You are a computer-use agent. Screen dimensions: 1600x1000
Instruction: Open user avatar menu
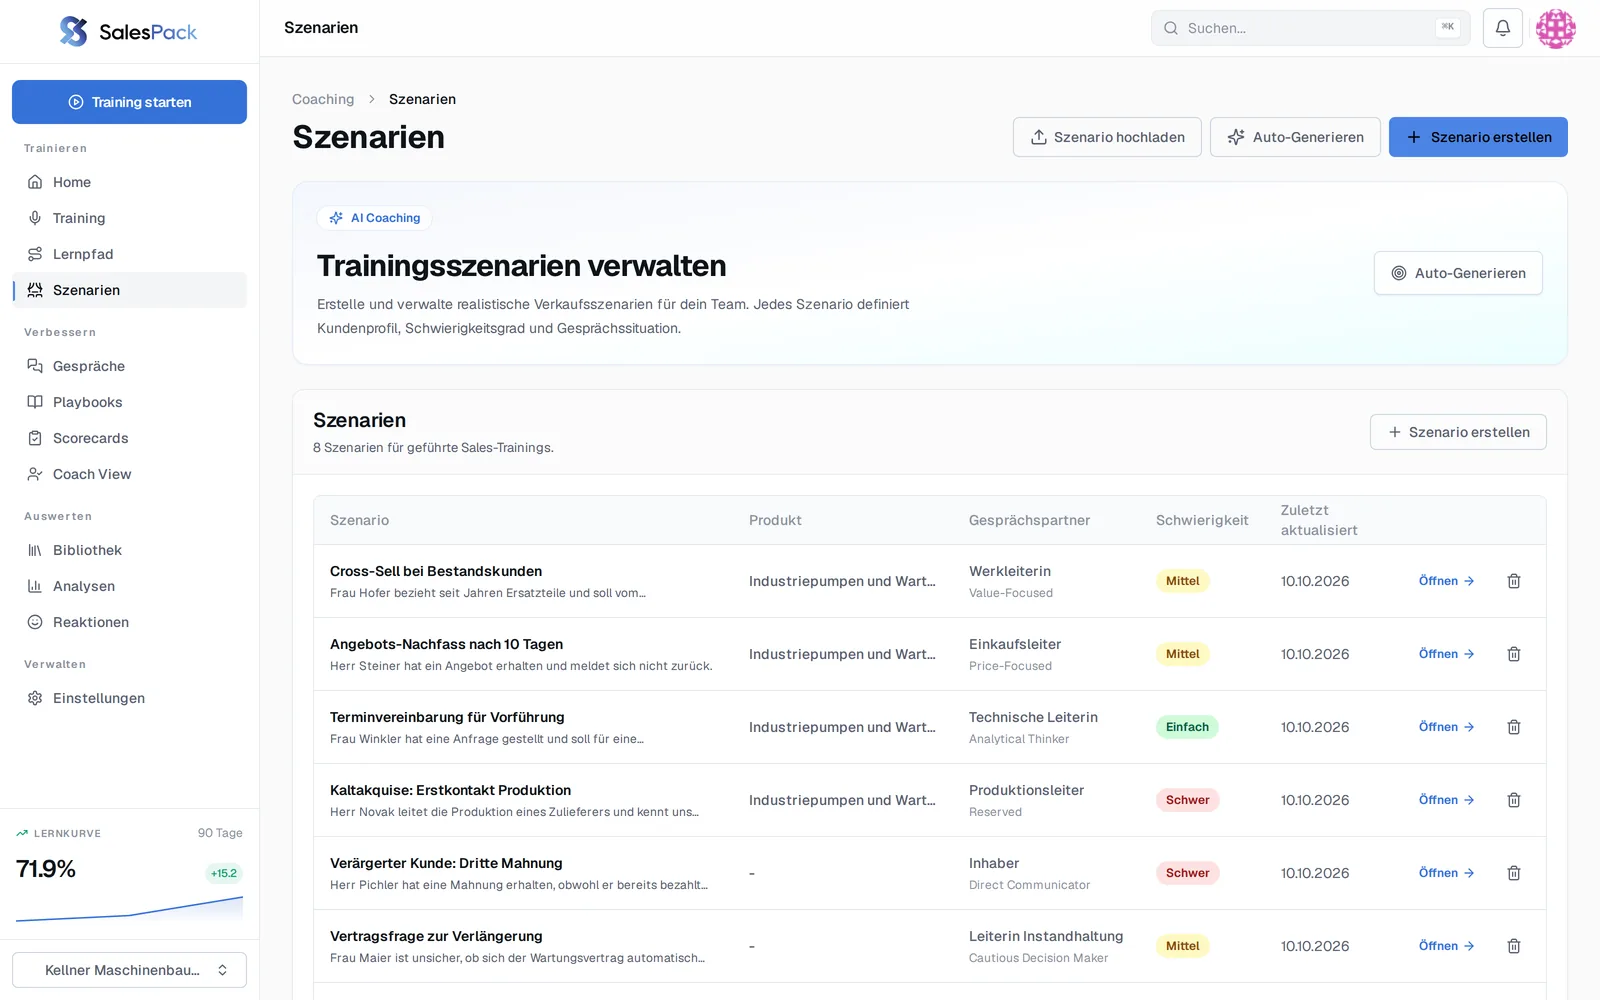(1556, 28)
